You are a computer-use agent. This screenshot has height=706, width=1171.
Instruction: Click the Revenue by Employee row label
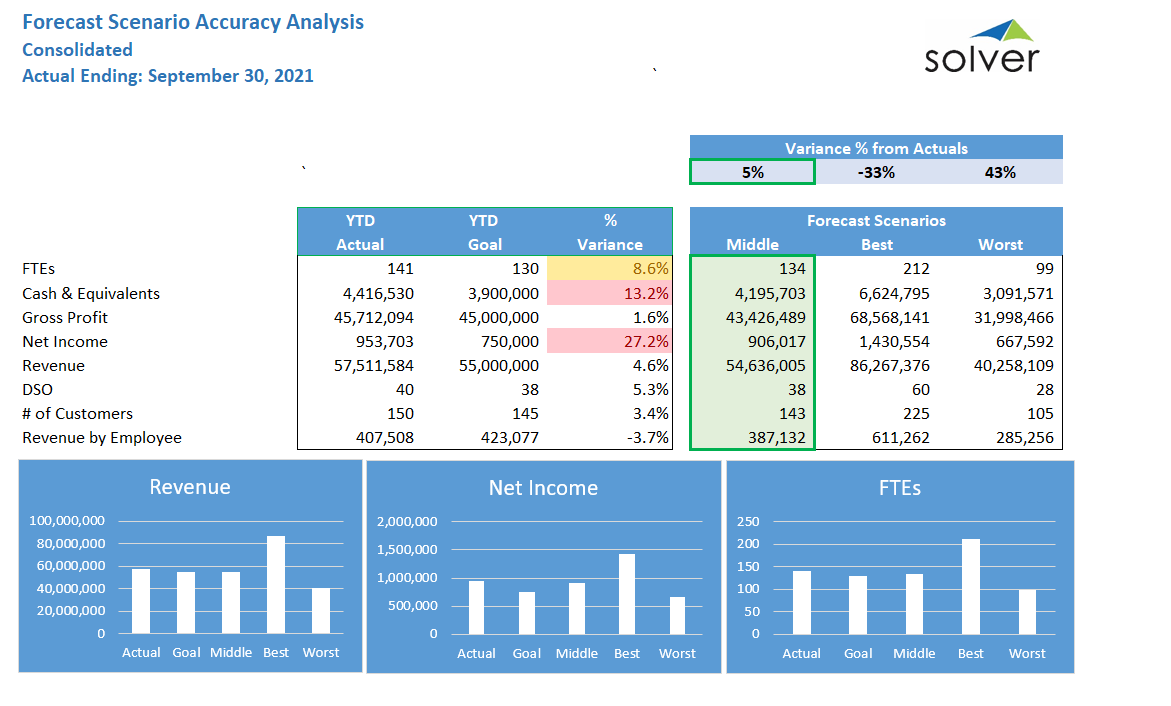[x=102, y=437]
